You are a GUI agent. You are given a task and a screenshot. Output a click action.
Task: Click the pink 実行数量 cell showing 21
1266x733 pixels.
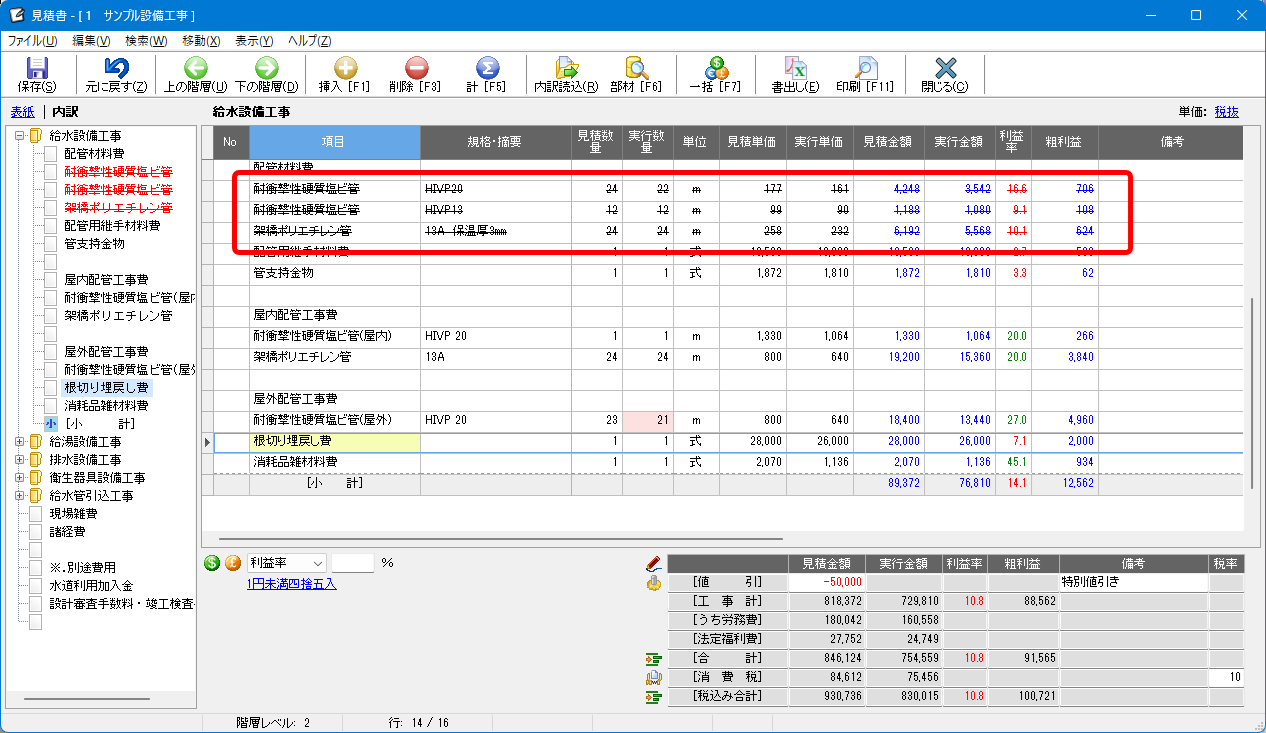pos(647,420)
